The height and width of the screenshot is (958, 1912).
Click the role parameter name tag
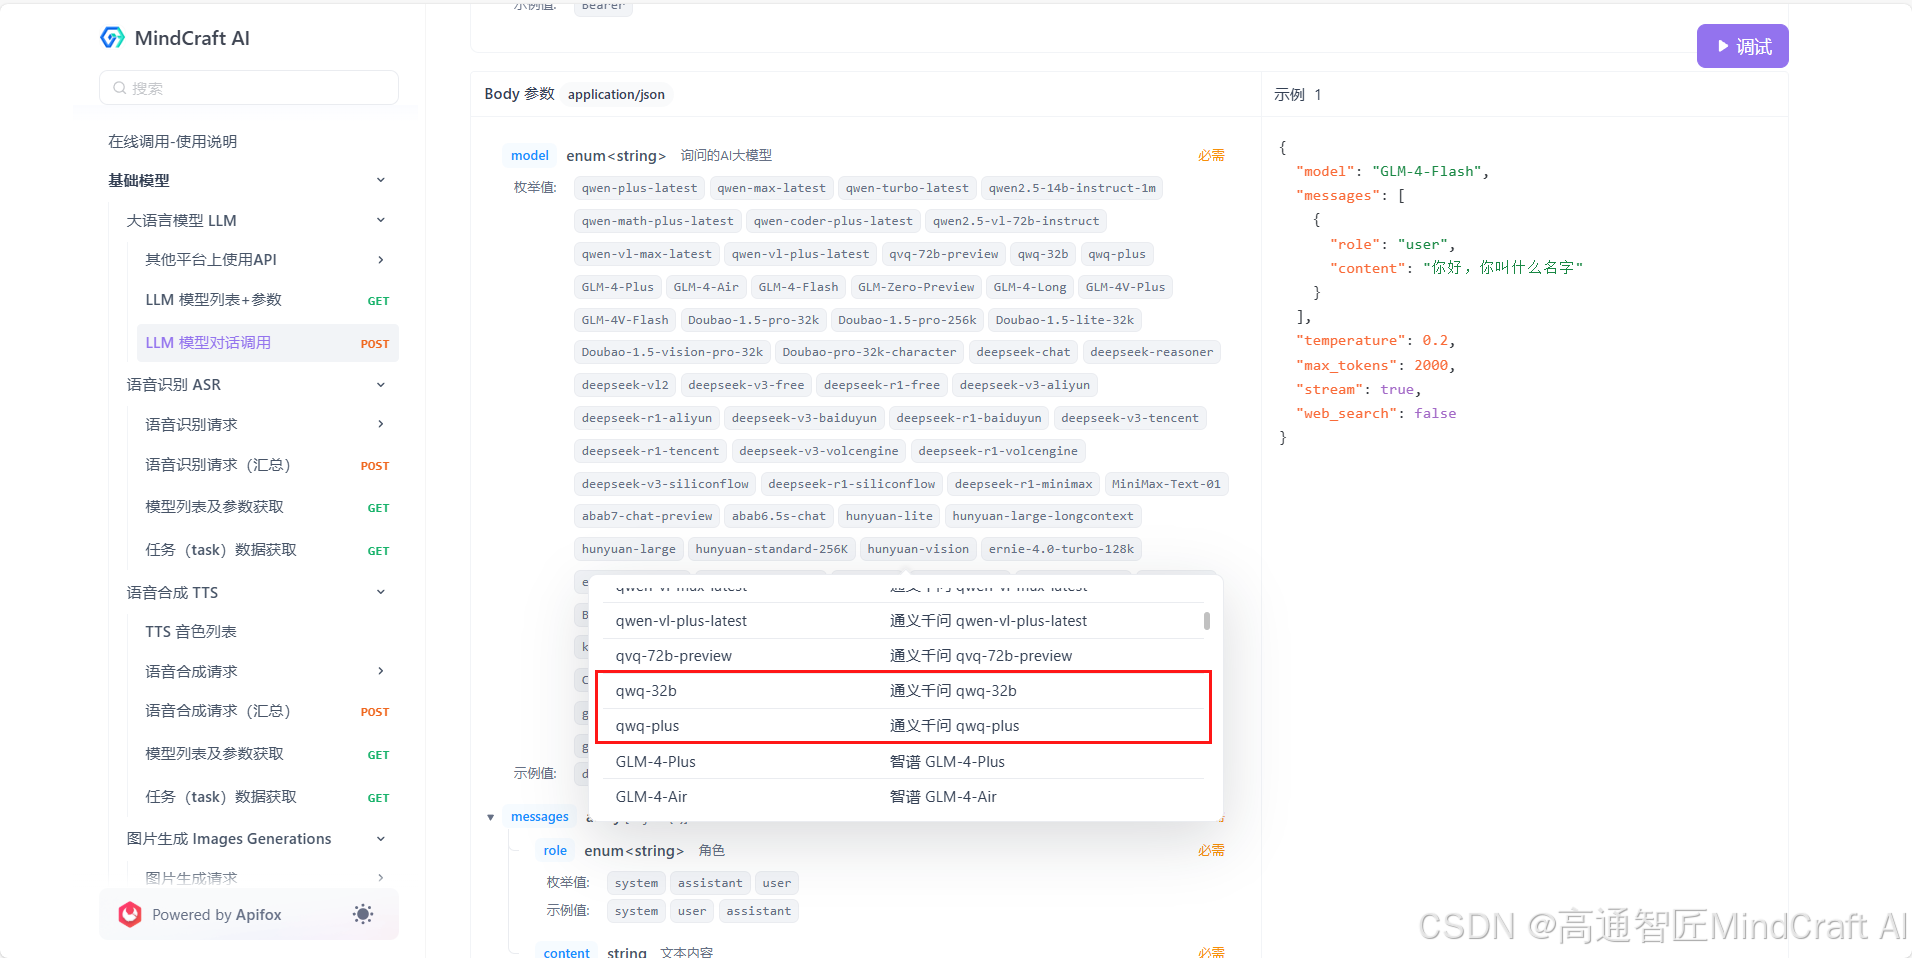point(555,851)
